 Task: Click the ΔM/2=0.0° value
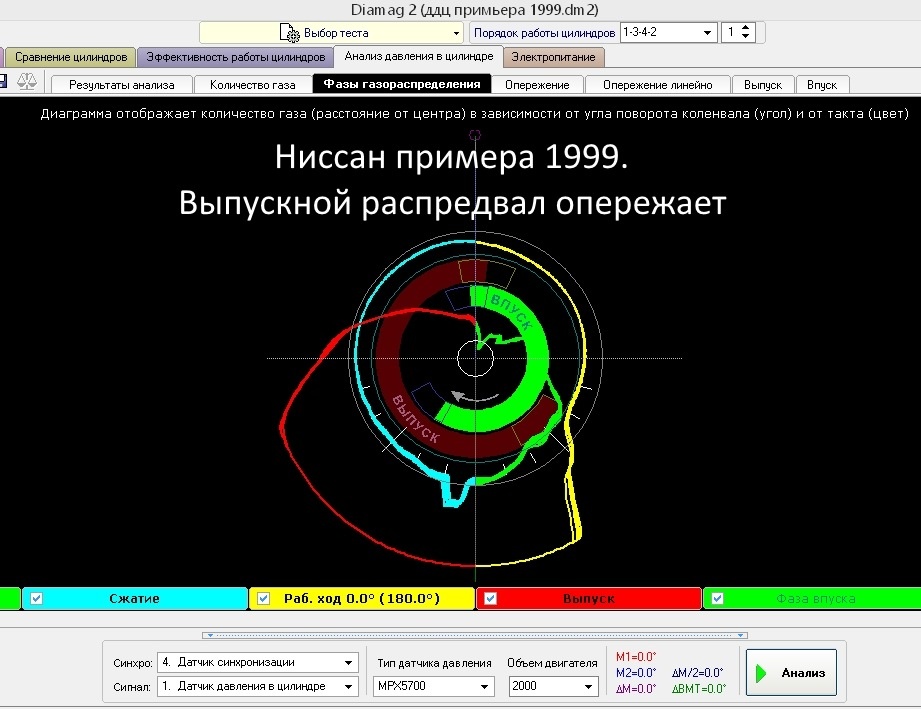click(x=698, y=673)
